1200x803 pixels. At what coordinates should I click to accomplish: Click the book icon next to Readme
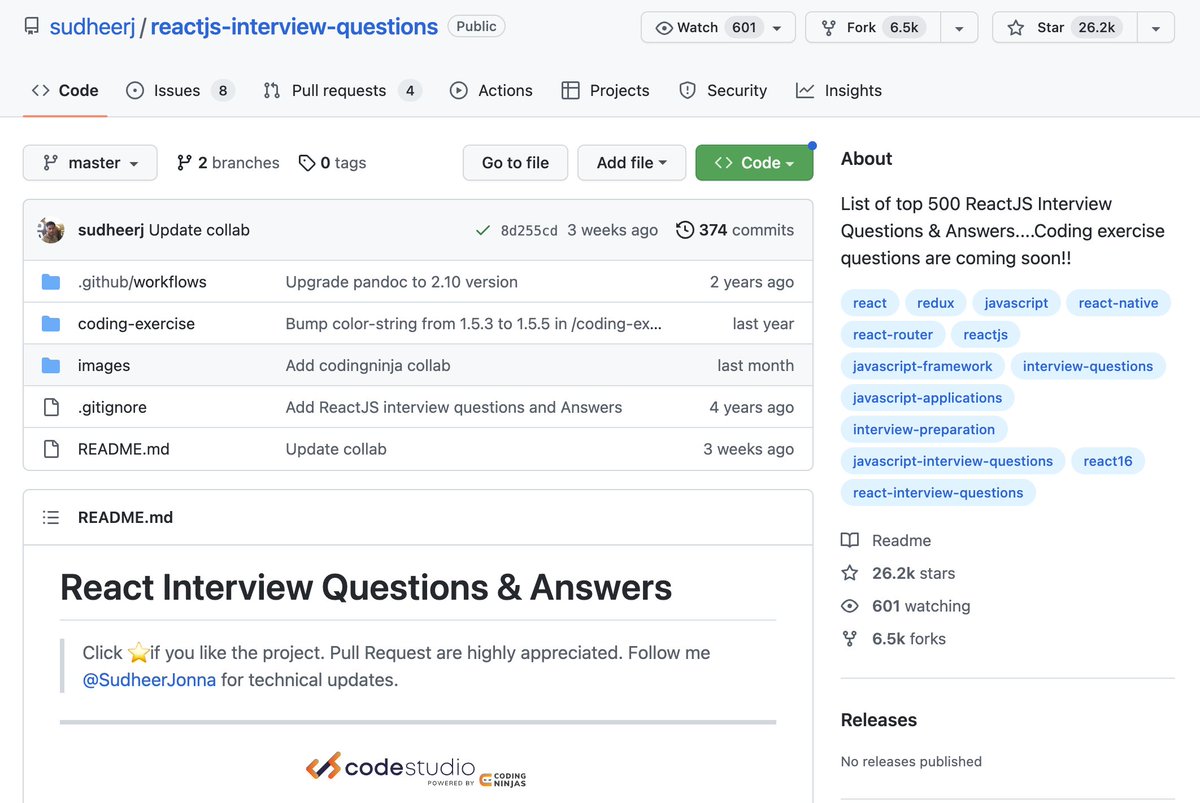(x=850, y=540)
